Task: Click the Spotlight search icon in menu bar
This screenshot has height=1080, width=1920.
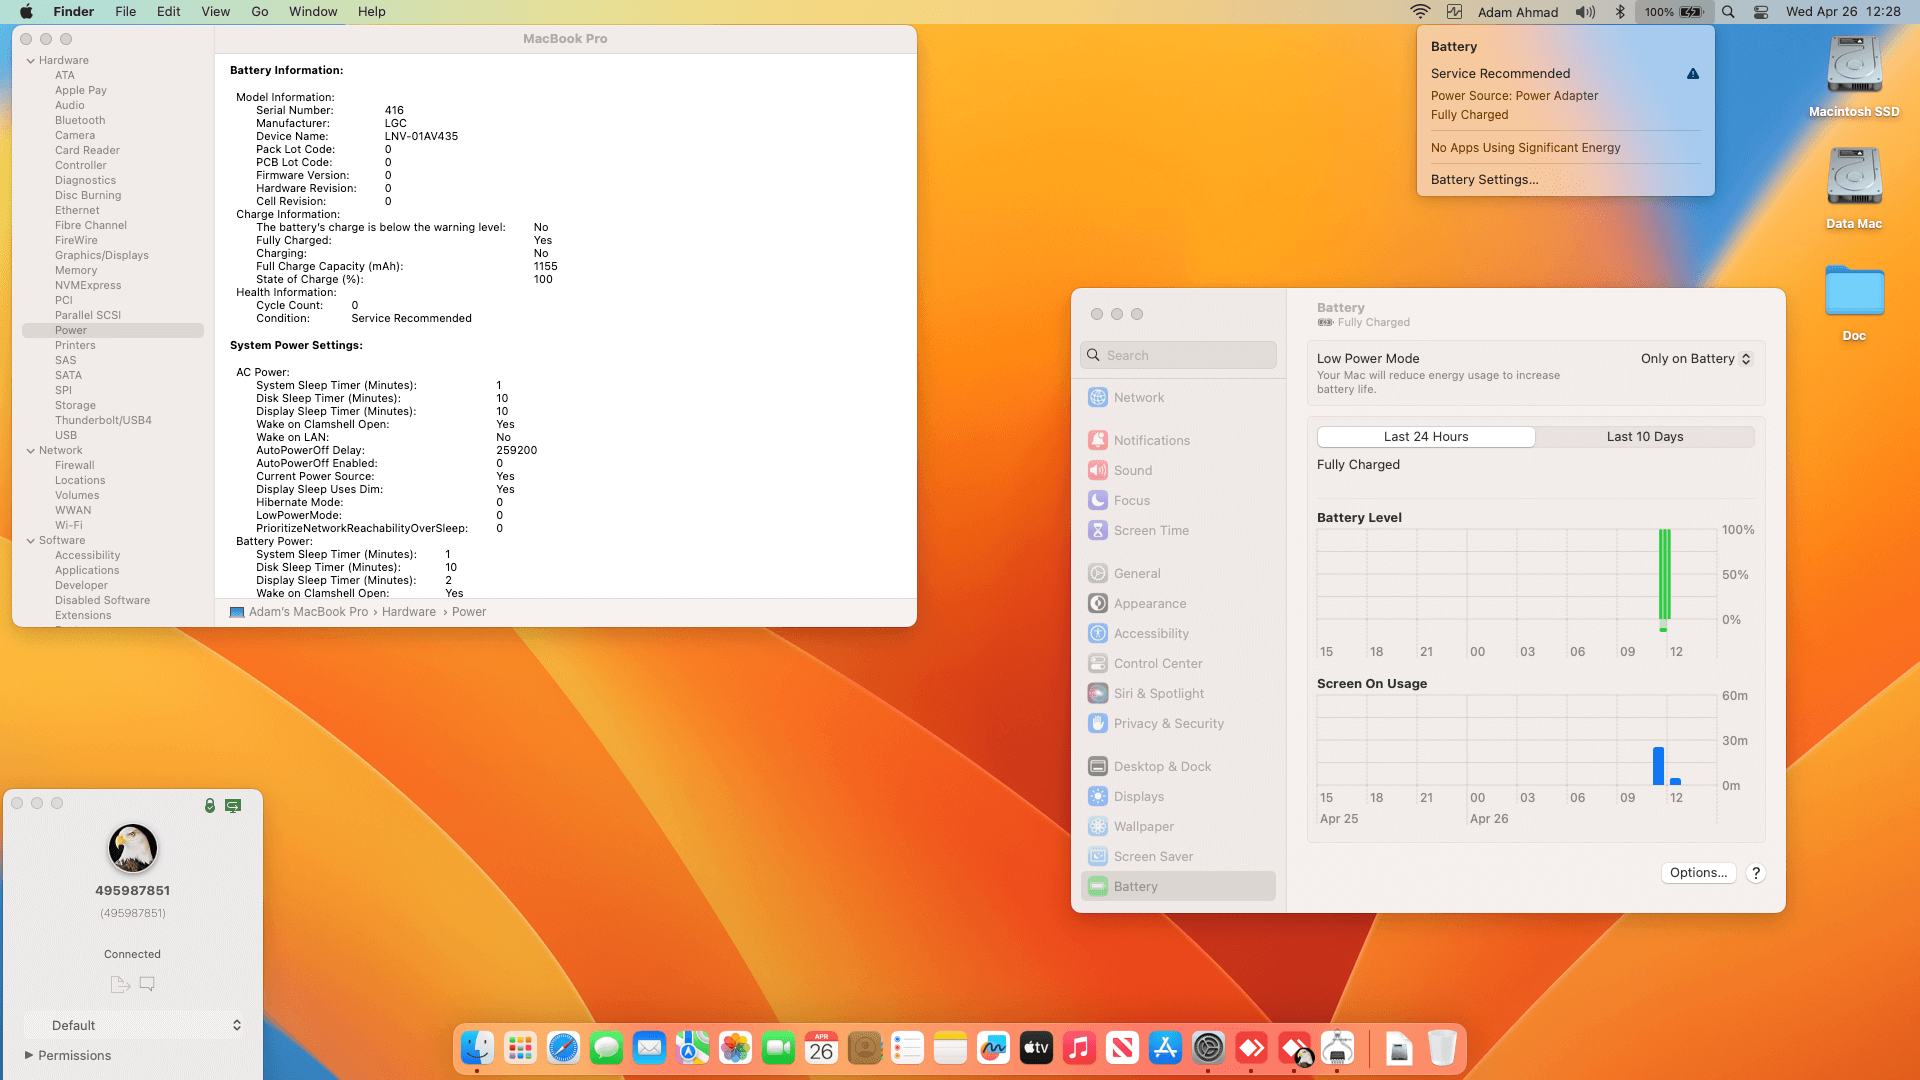Action: [1728, 12]
